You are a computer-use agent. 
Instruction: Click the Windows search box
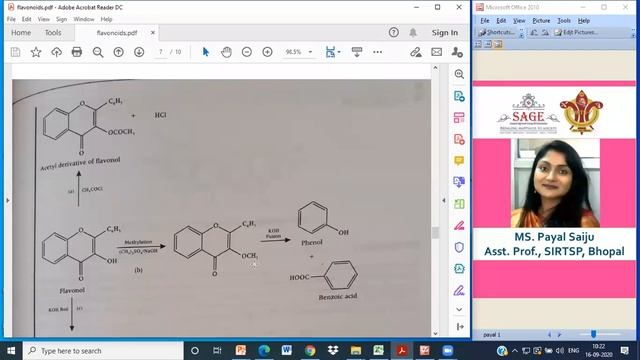click(x=103, y=351)
